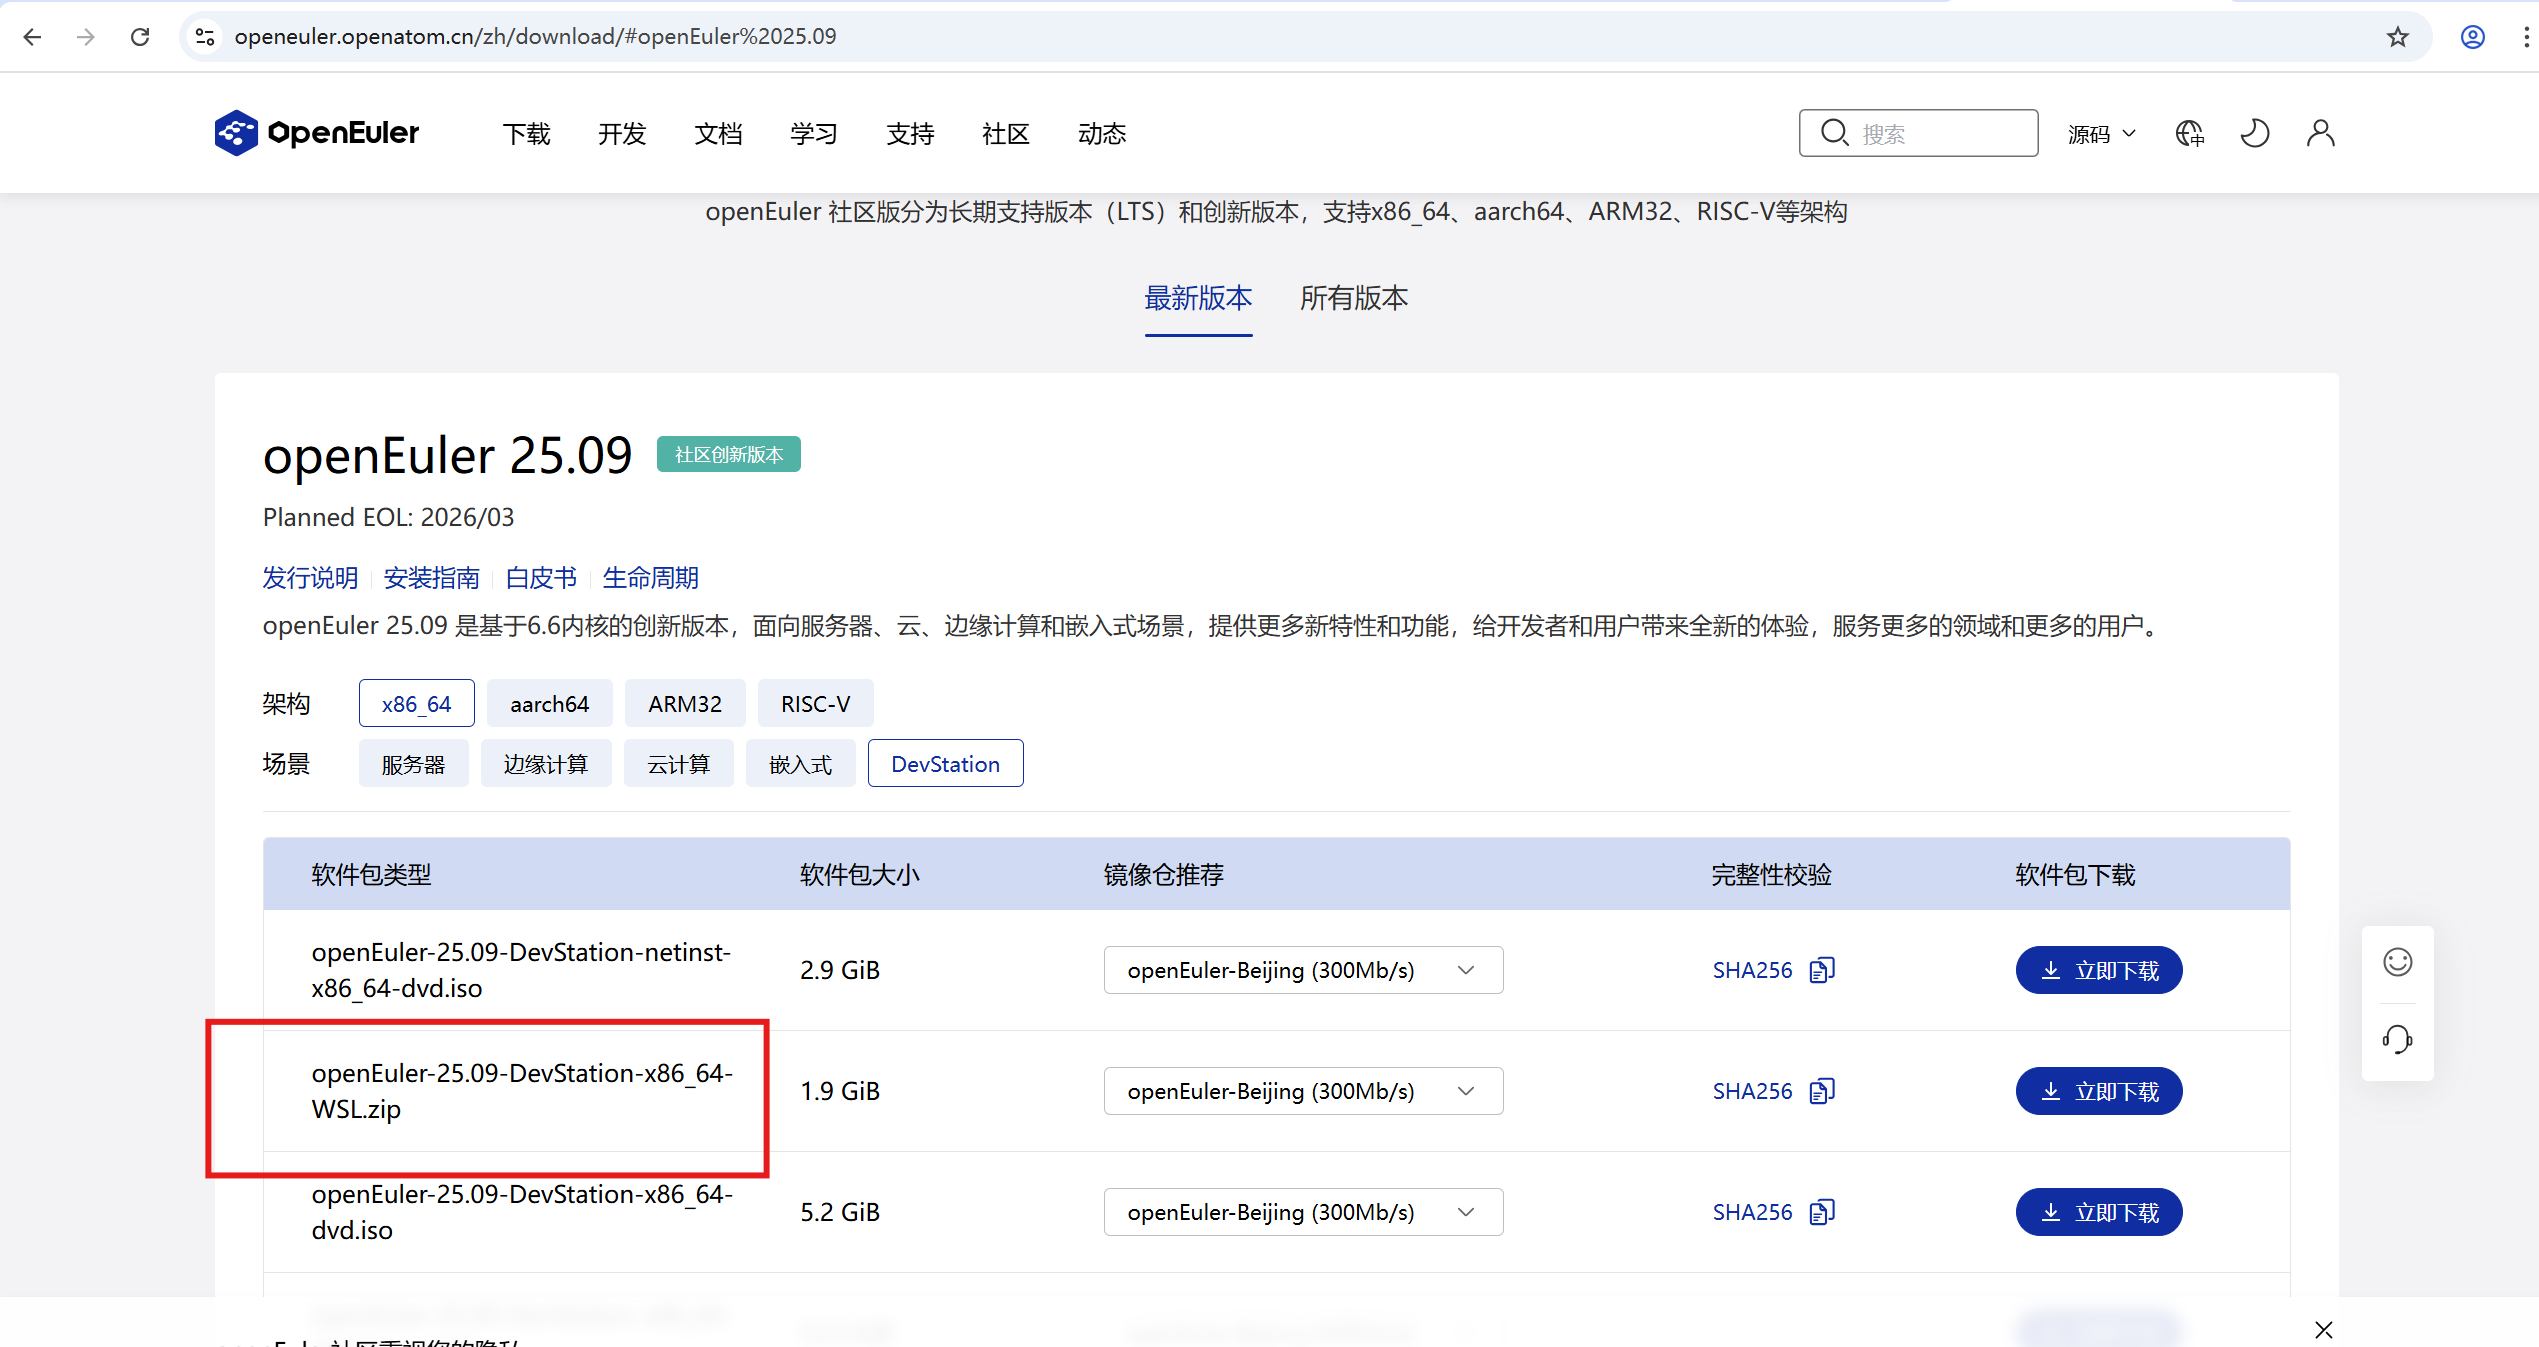
Task: Reload the page in browser
Action: tap(140, 37)
